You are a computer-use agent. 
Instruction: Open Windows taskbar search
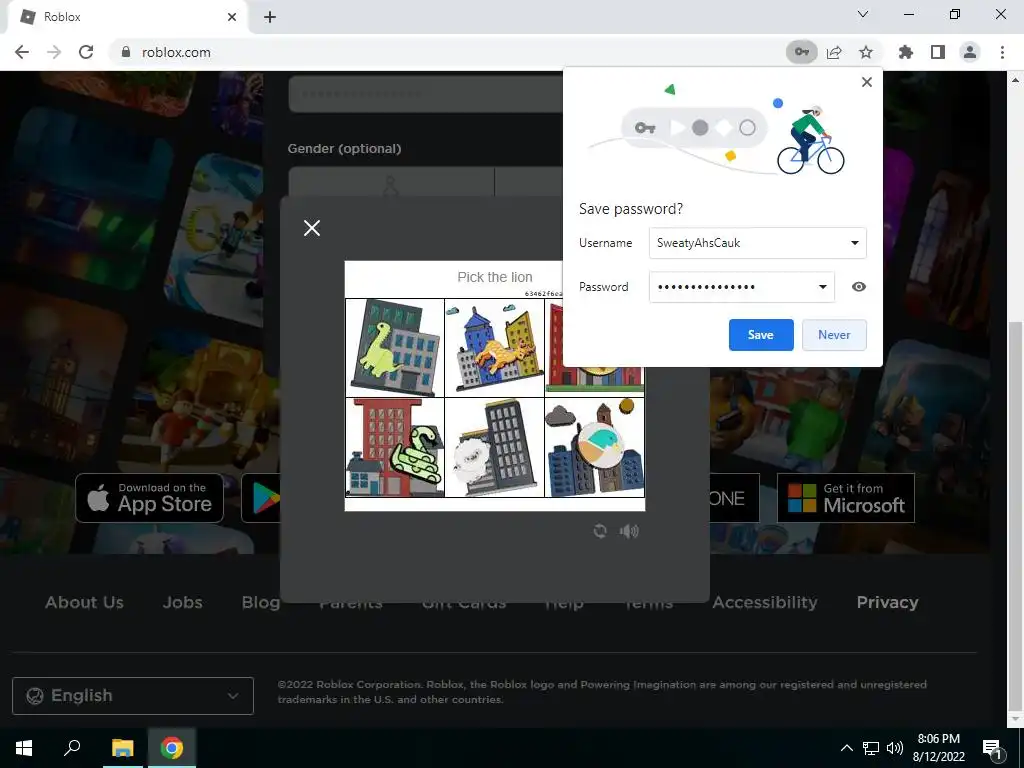coord(72,748)
